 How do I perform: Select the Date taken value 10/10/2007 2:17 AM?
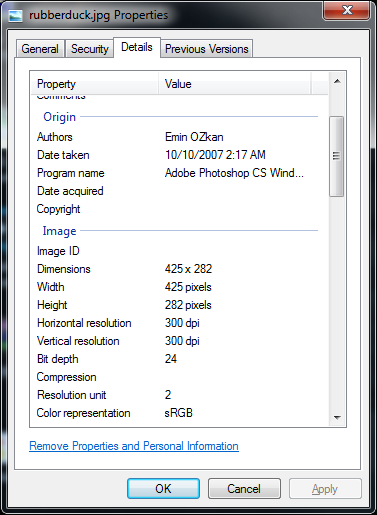pyautogui.click(x=215, y=155)
